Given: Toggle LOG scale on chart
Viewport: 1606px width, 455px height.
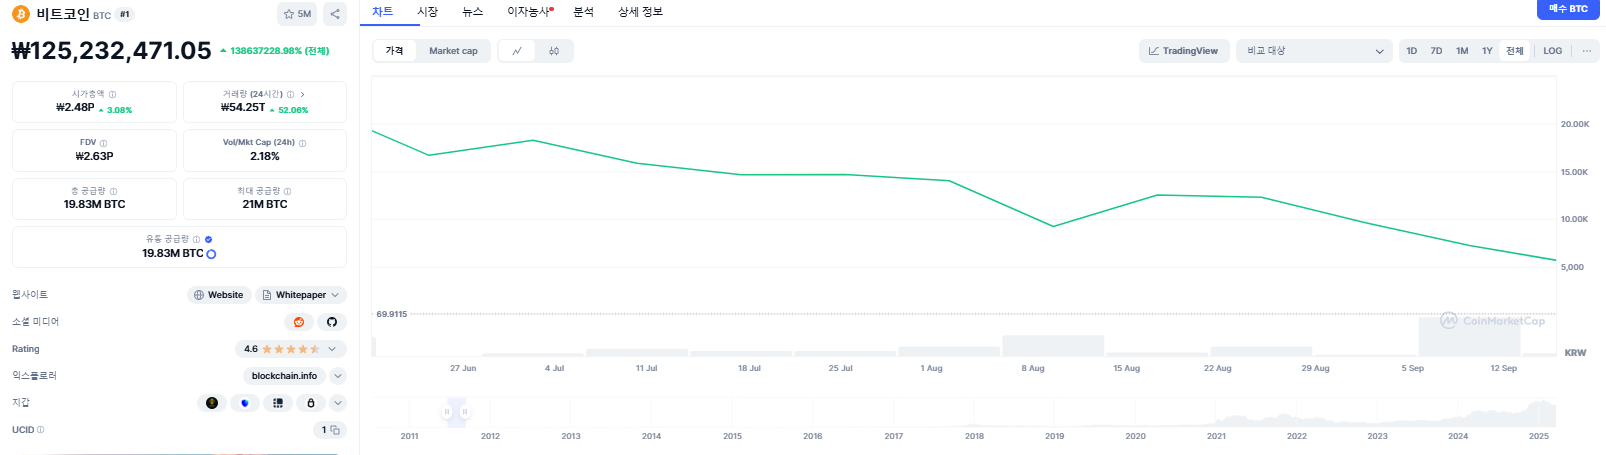Looking at the screenshot, I should click(x=1552, y=51).
